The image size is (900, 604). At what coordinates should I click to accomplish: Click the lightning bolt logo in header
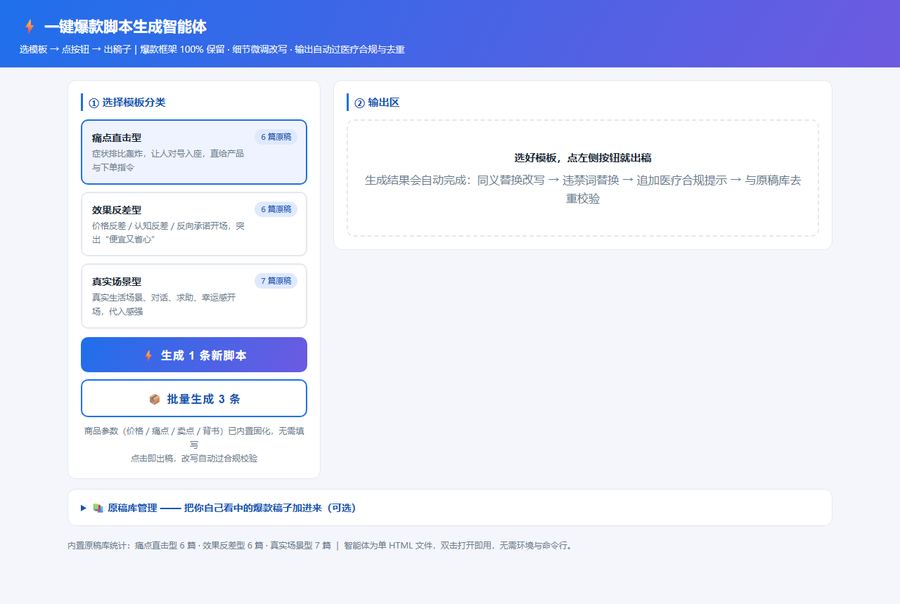[x=29, y=26]
